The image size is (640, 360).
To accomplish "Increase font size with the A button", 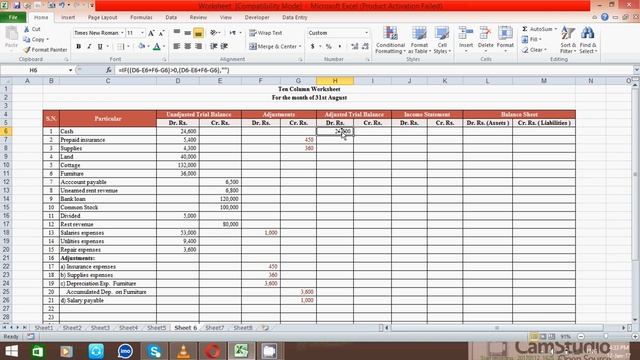I will coord(151,33).
